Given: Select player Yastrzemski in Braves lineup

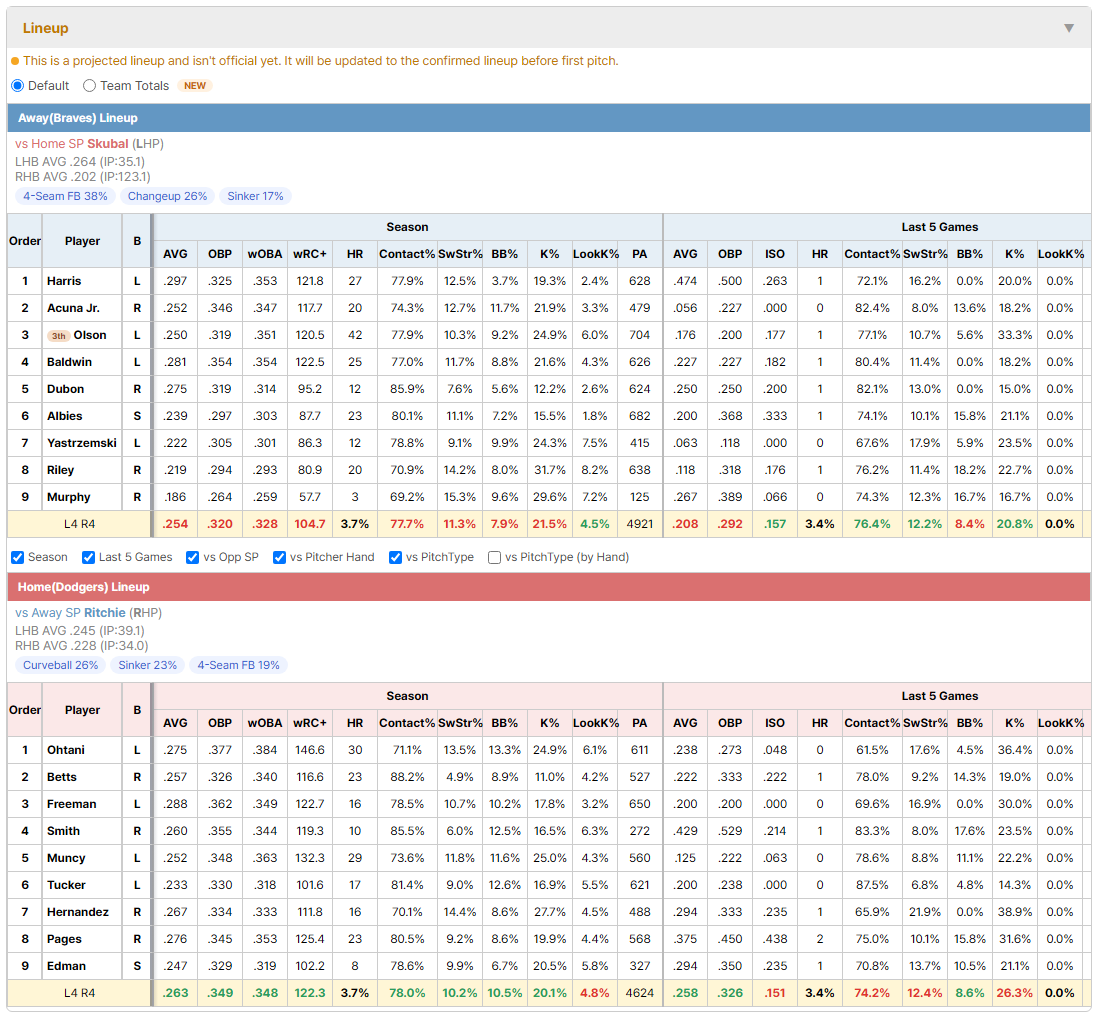Looking at the screenshot, I should coord(82,443).
